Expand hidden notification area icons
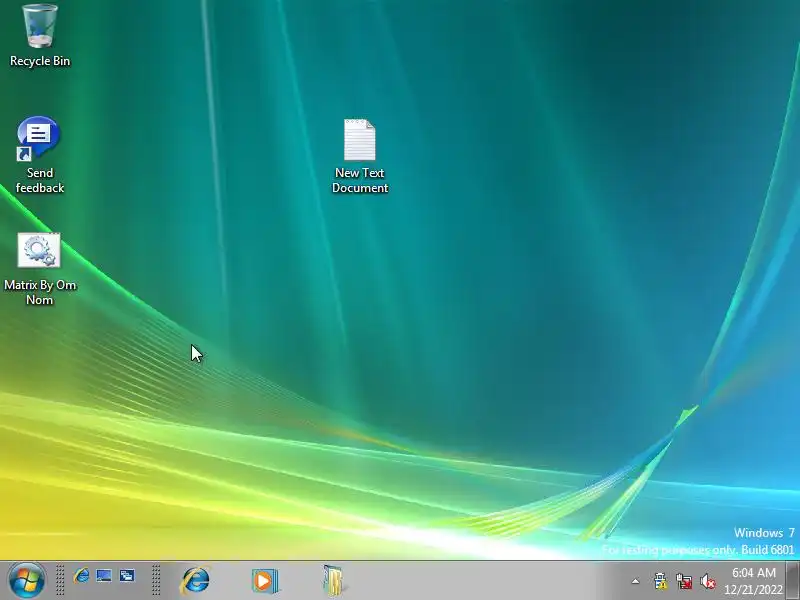Viewport: 800px width, 600px height. tap(635, 581)
